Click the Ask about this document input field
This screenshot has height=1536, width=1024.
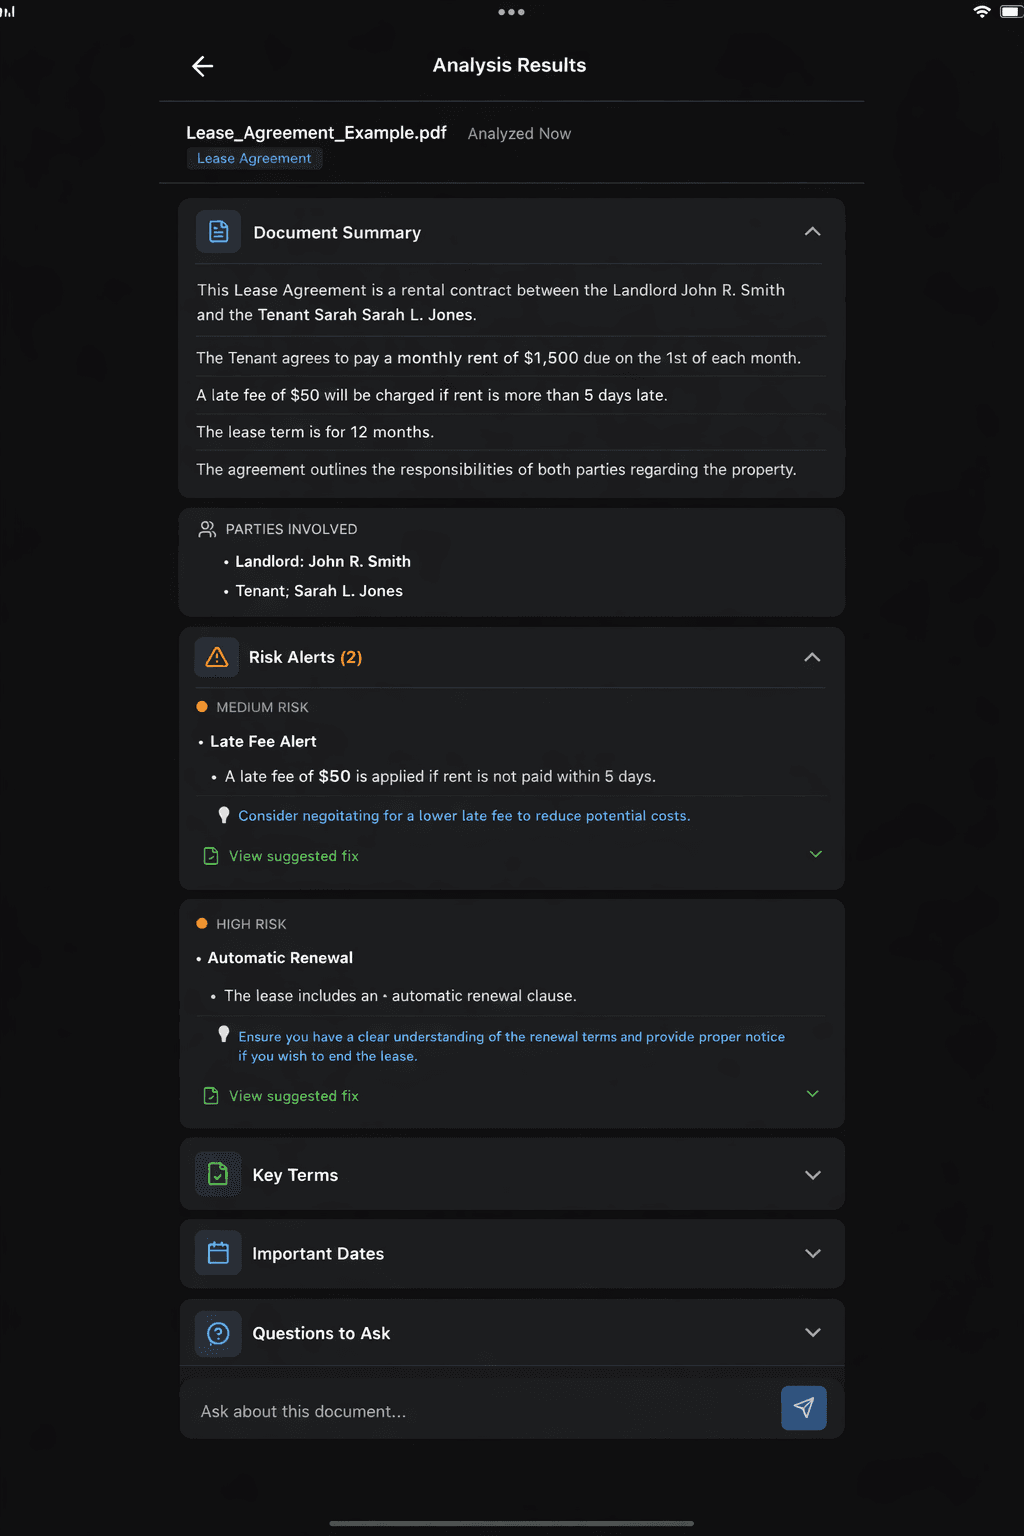pos(450,1410)
